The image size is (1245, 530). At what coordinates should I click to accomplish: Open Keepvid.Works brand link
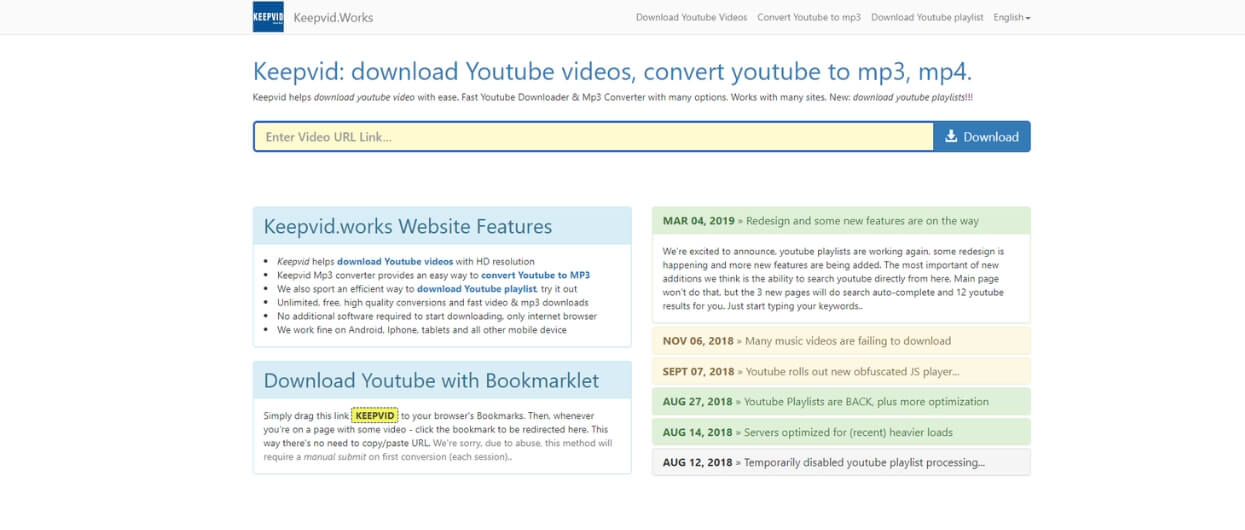click(333, 17)
